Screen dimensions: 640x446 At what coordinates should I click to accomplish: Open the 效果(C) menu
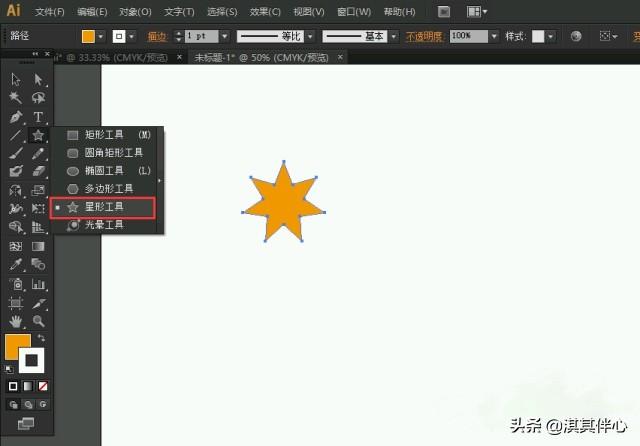(x=265, y=12)
